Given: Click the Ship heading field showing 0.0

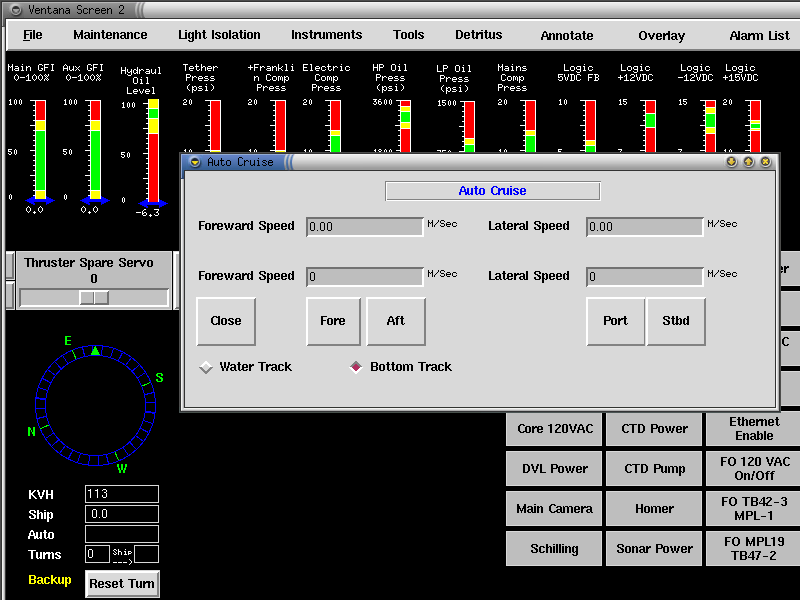Looking at the screenshot, I should click(x=122, y=514).
